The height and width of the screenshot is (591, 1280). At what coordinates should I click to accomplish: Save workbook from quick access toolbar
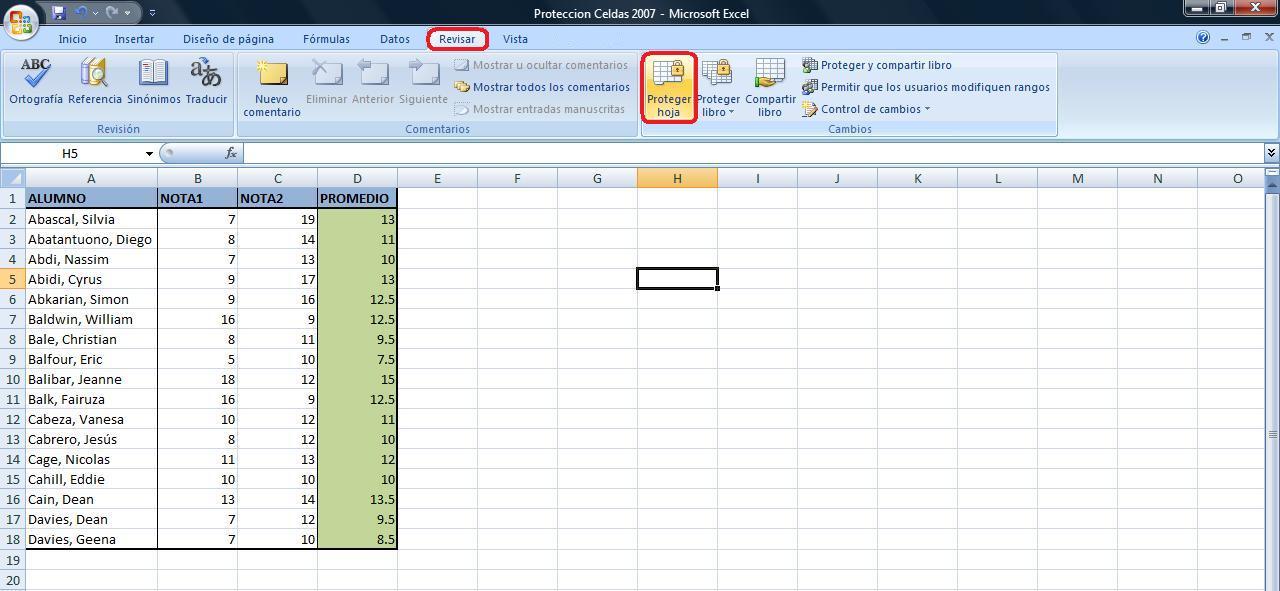59,13
